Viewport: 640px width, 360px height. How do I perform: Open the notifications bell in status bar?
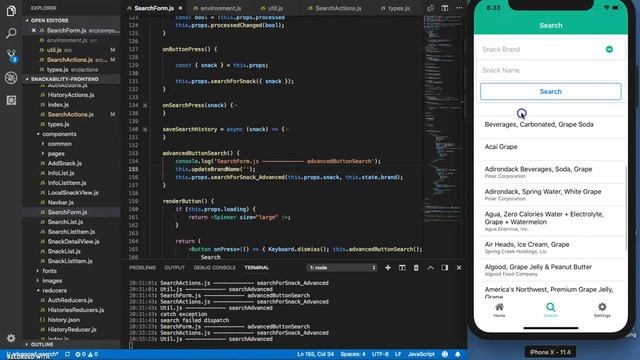[458, 354]
